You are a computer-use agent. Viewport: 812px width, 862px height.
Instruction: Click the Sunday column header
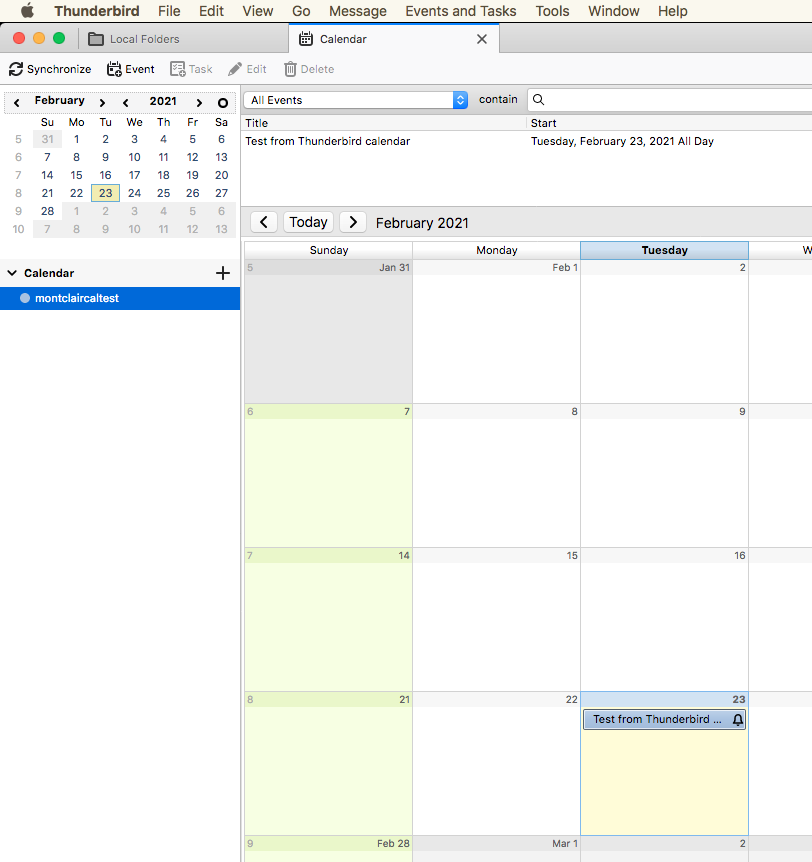(329, 250)
